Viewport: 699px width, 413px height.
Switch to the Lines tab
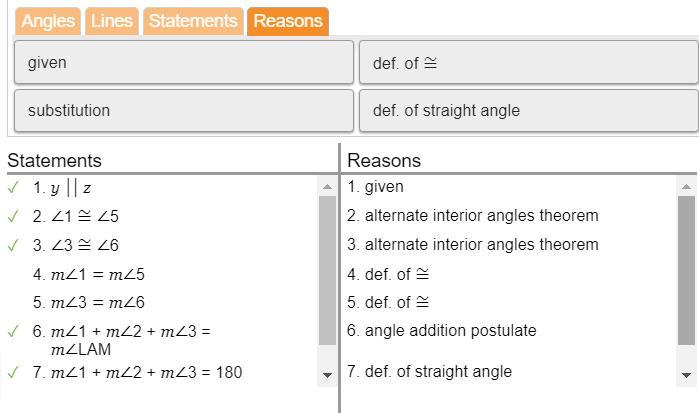(x=111, y=21)
